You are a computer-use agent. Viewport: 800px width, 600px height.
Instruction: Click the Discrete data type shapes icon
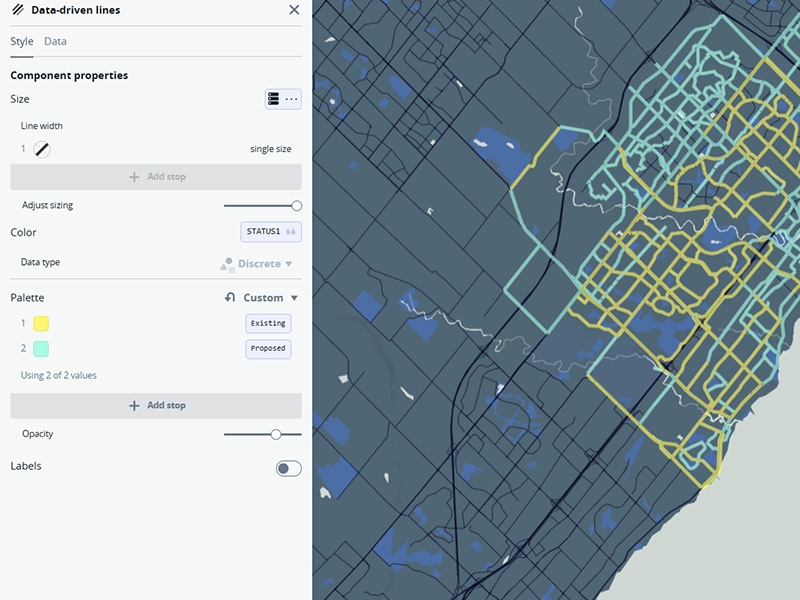(x=227, y=264)
